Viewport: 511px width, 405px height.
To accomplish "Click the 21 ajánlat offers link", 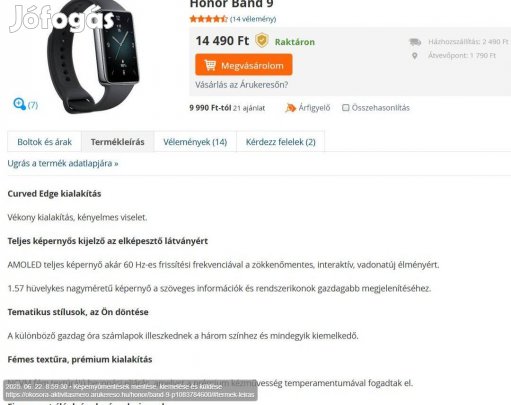I will (249, 108).
